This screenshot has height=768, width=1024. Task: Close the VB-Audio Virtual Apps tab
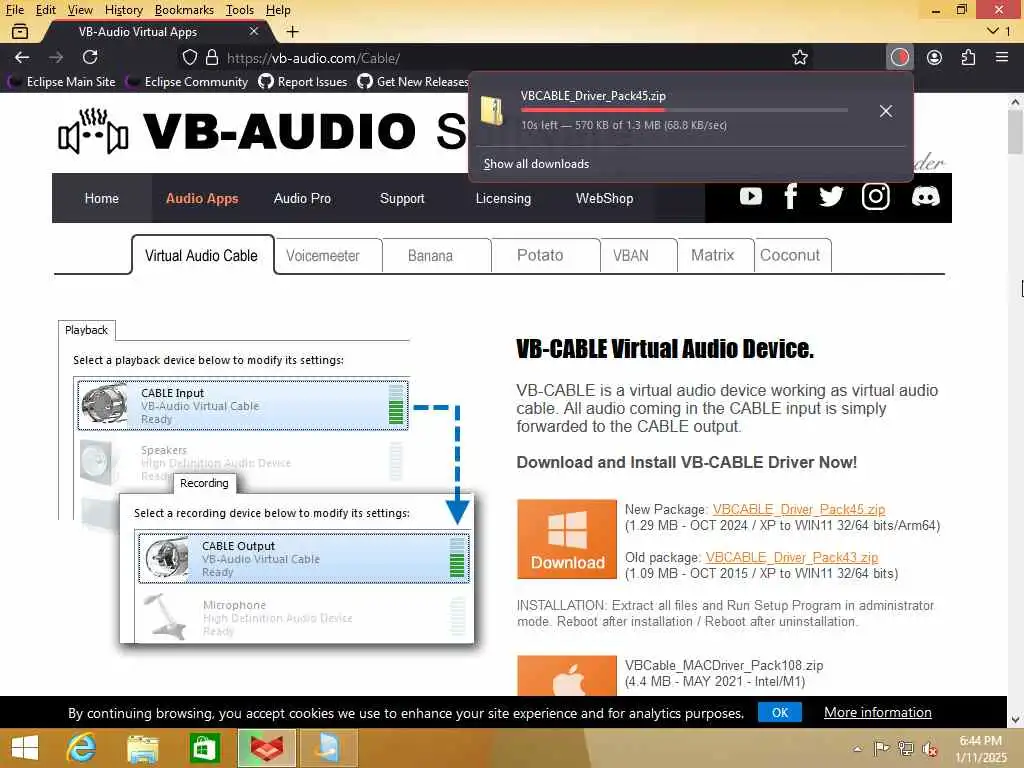pyautogui.click(x=254, y=31)
